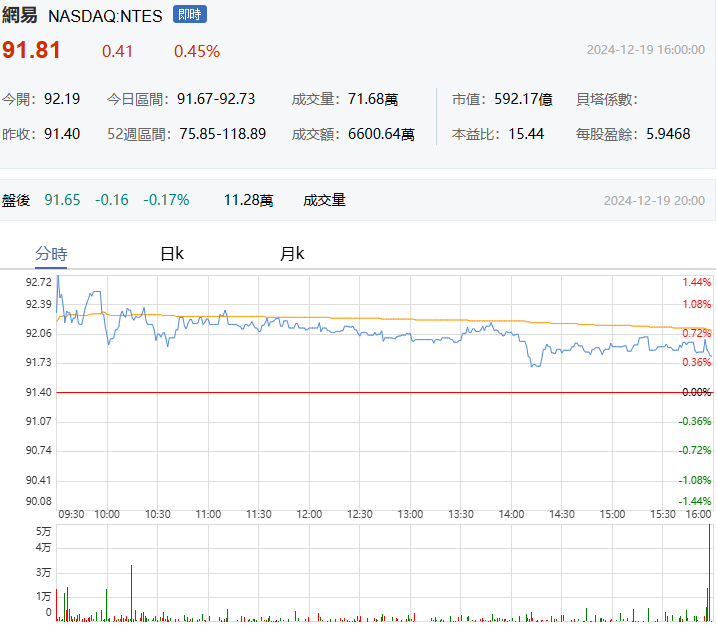Screen dimensions: 717x625
Task: Click the percent change 0.45%
Action: 197,51
